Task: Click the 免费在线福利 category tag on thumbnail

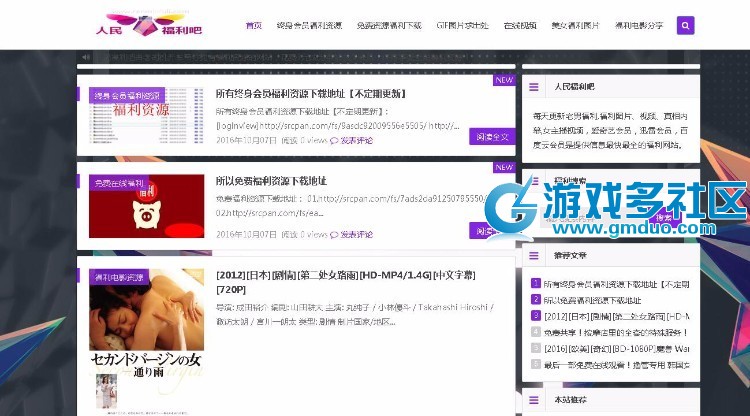Action: 119,183
